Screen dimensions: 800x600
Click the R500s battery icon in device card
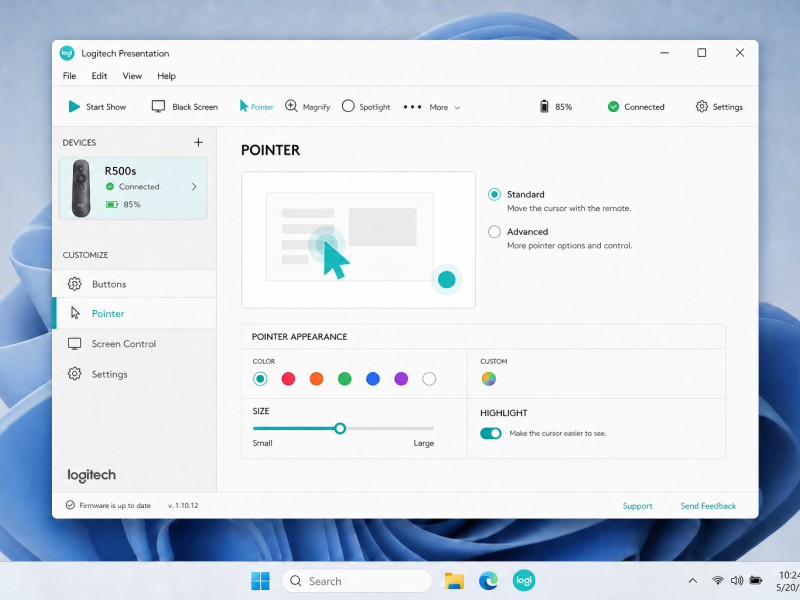(112, 205)
